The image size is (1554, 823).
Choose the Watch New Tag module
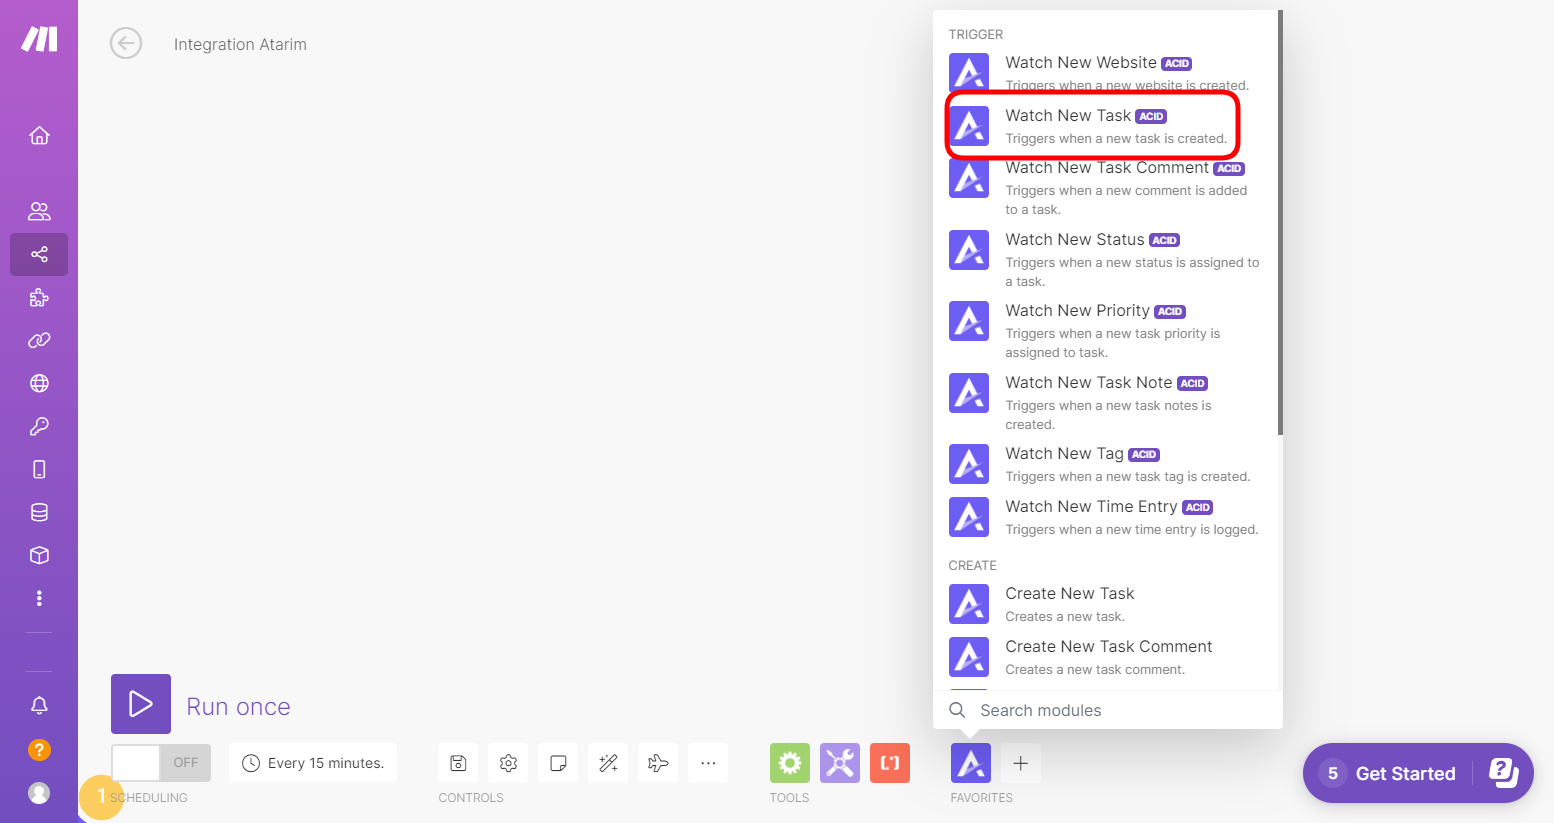click(1106, 464)
